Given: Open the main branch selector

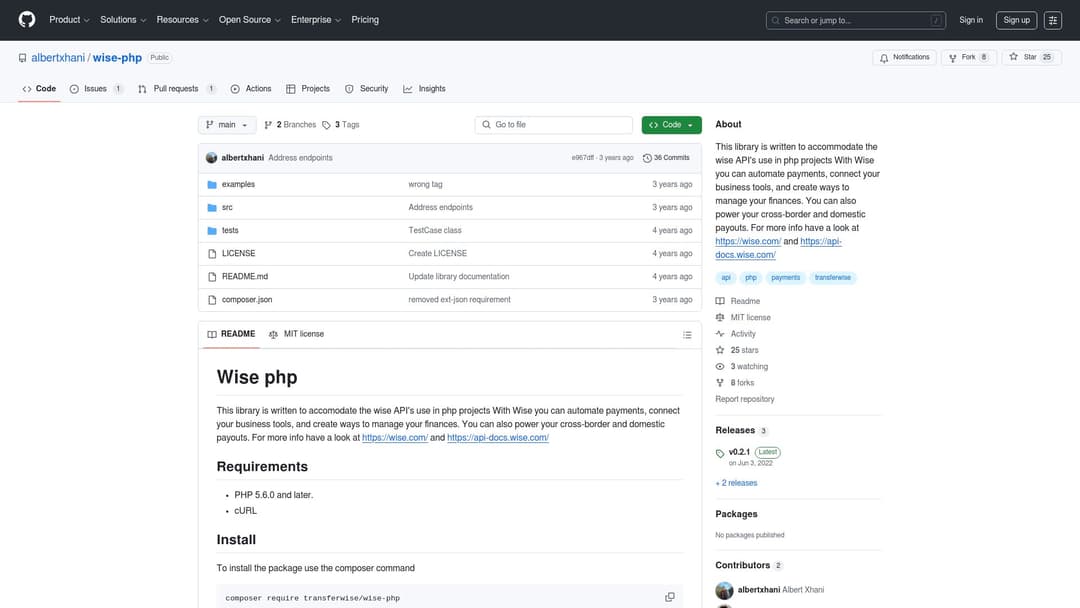Looking at the screenshot, I should point(227,125).
